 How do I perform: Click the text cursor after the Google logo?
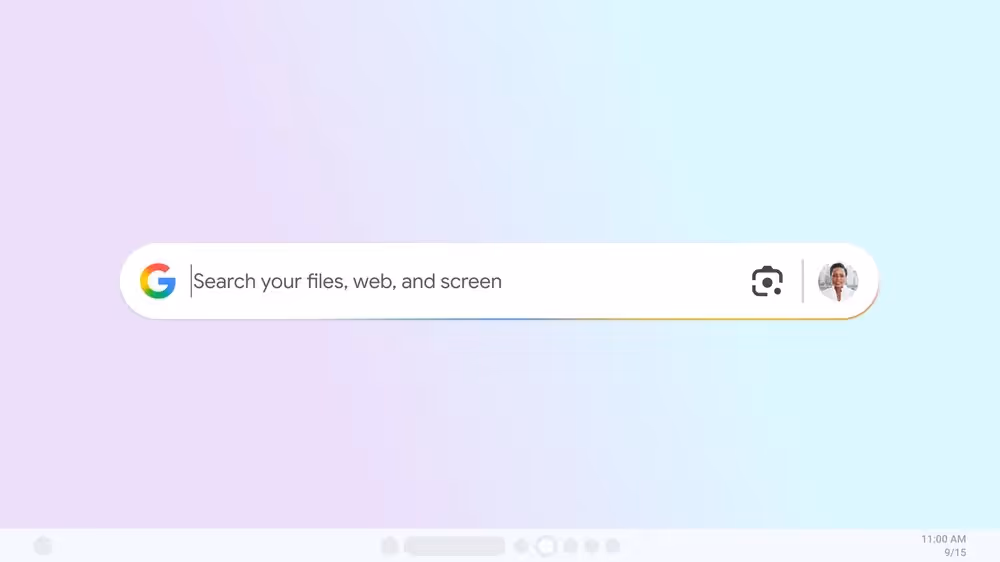[191, 281]
